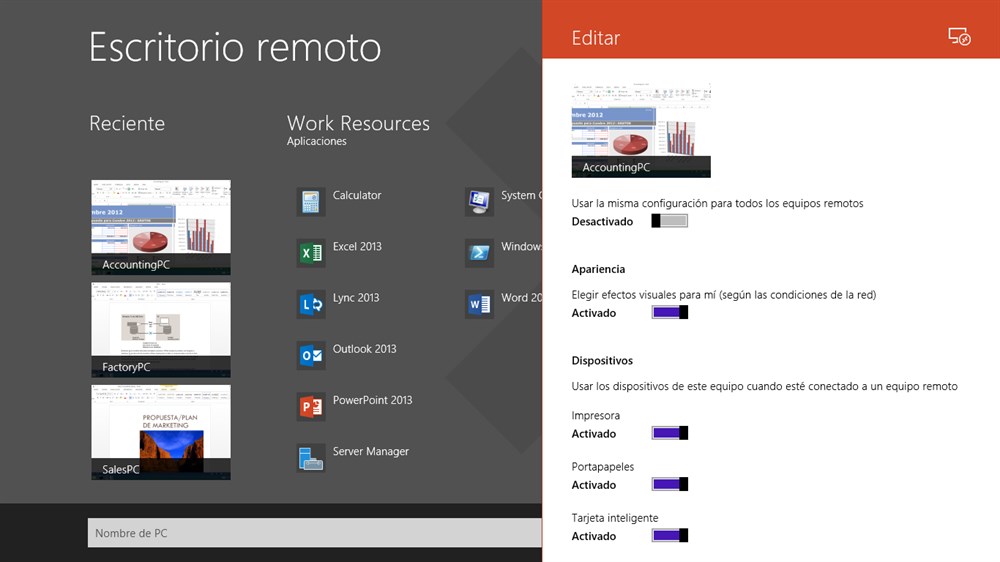
Task: Open the Calculator app icon
Action: coord(311,201)
